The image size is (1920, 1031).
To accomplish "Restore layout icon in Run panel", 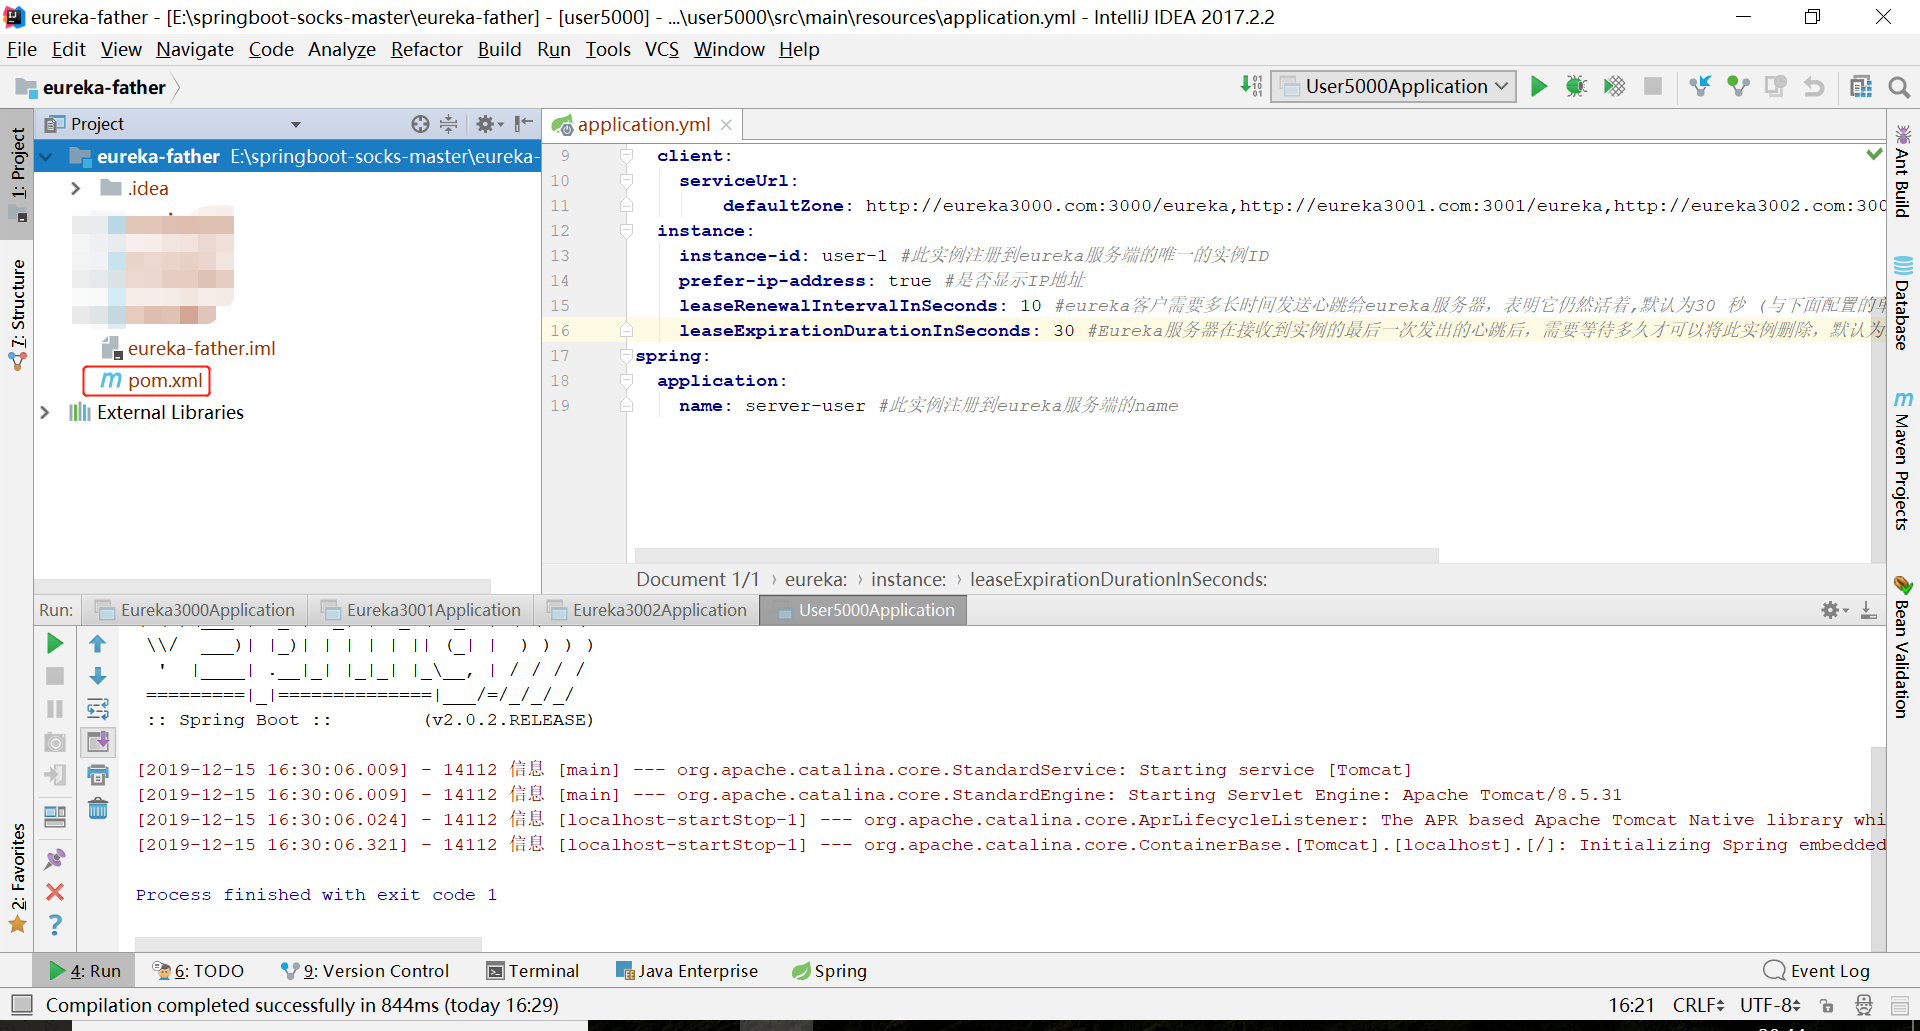I will point(55,816).
